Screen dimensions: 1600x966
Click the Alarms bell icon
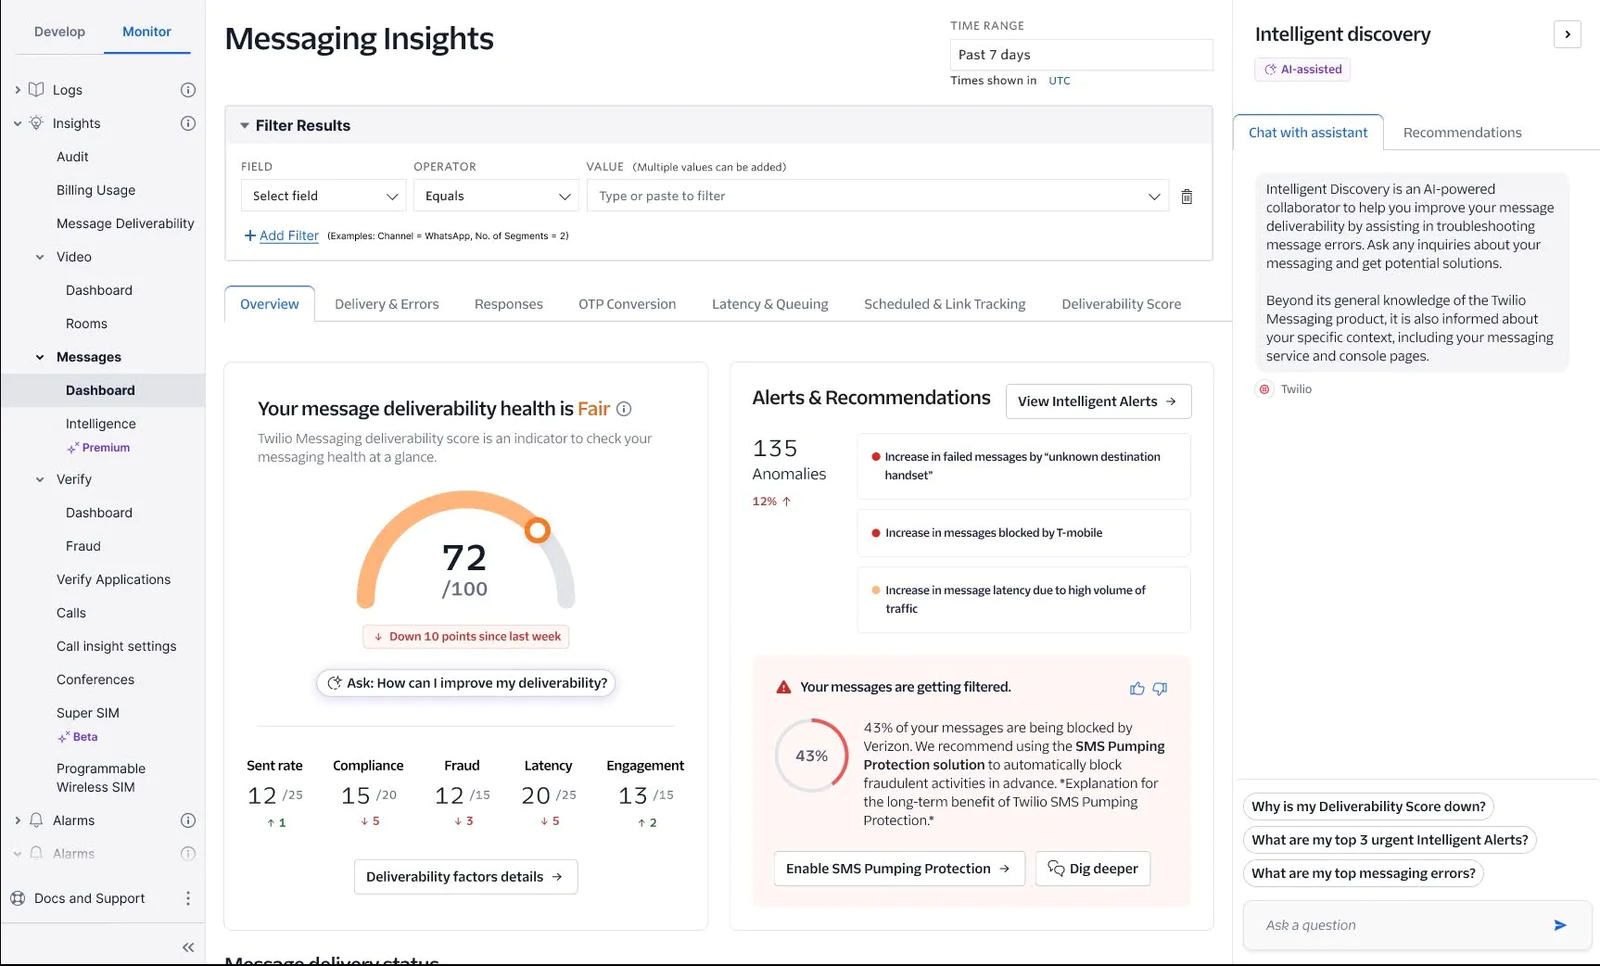pyautogui.click(x=37, y=820)
